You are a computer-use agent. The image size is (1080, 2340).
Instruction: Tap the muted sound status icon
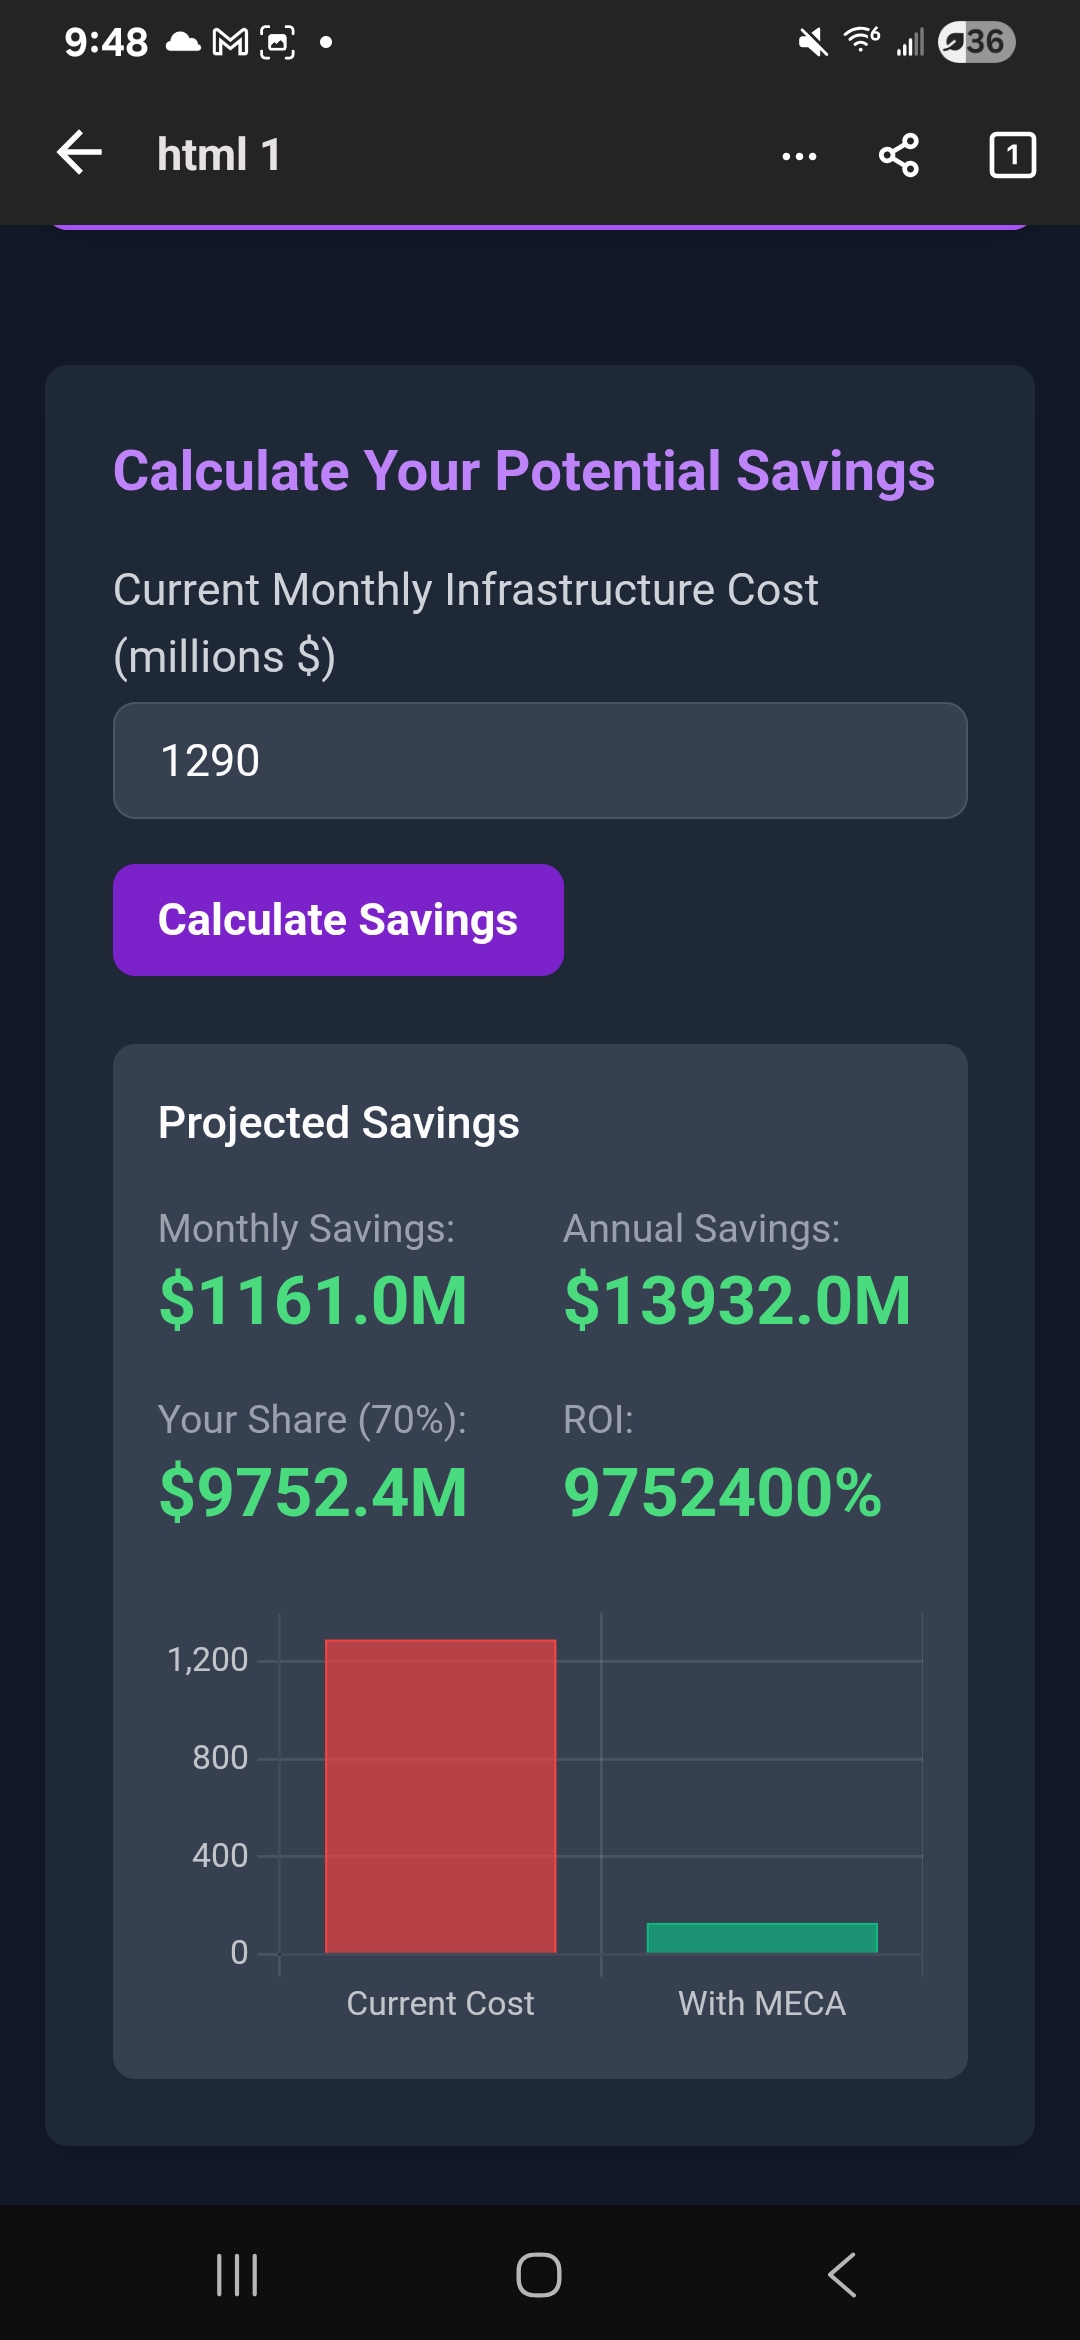[x=813, y=42]
